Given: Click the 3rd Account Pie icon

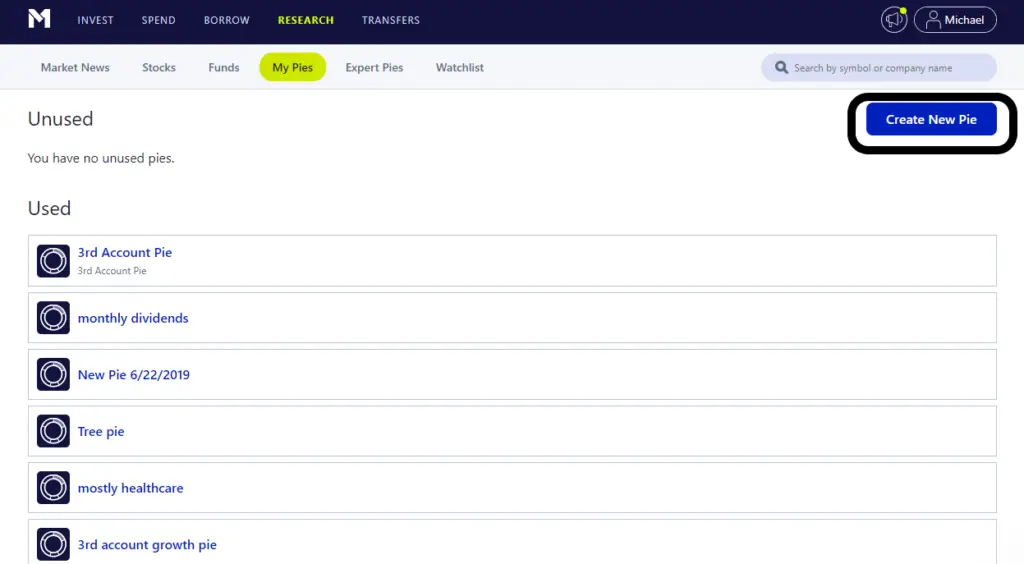Looking at the screenshot, I should (x=53, y=261).
